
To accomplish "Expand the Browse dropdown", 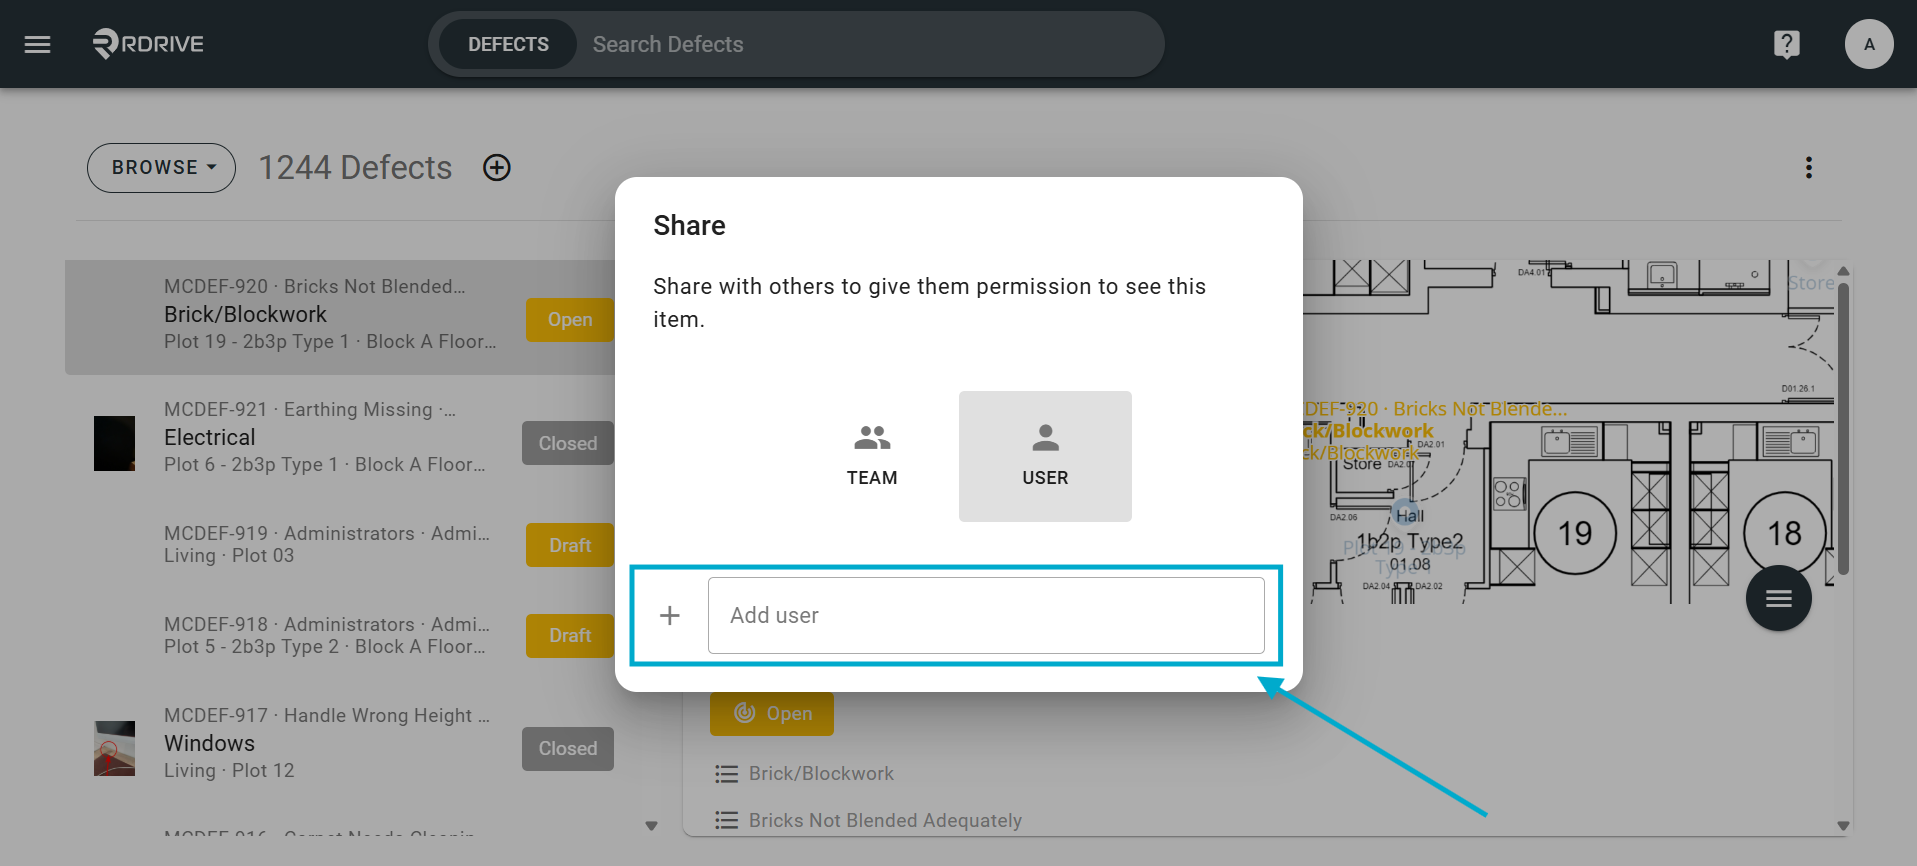I will tap(161, 168).
